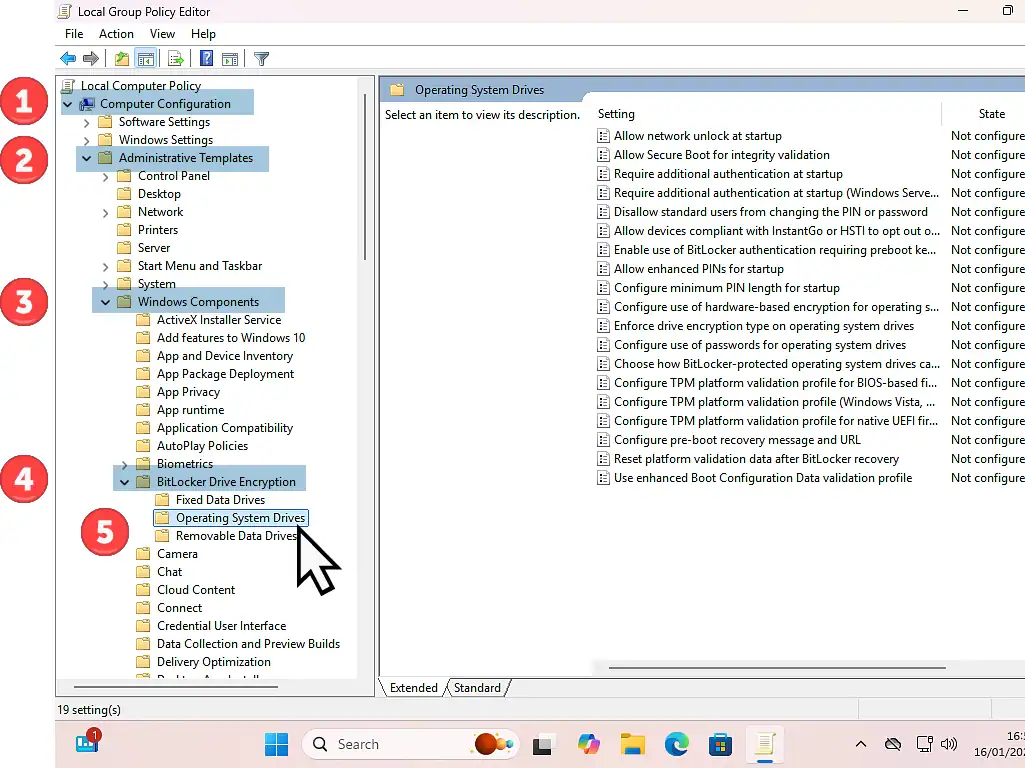
Task: Click the Filter funnel toolbar icon
Action: pos(261,58)
